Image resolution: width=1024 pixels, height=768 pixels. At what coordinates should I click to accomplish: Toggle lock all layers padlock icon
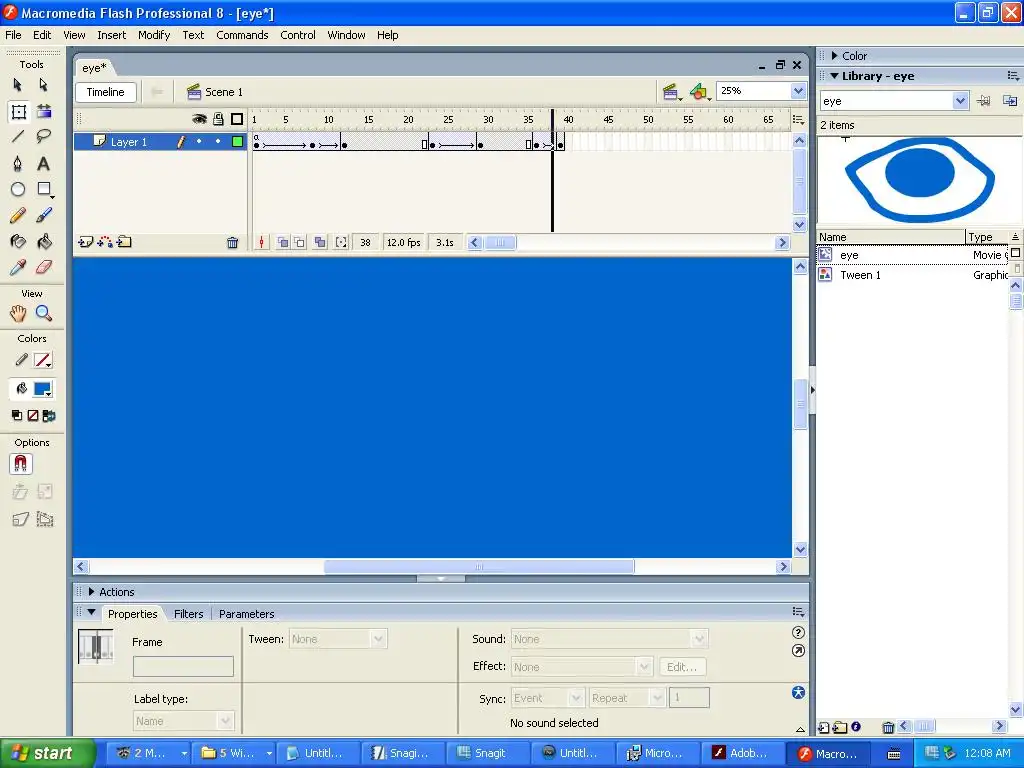point(218,119)
